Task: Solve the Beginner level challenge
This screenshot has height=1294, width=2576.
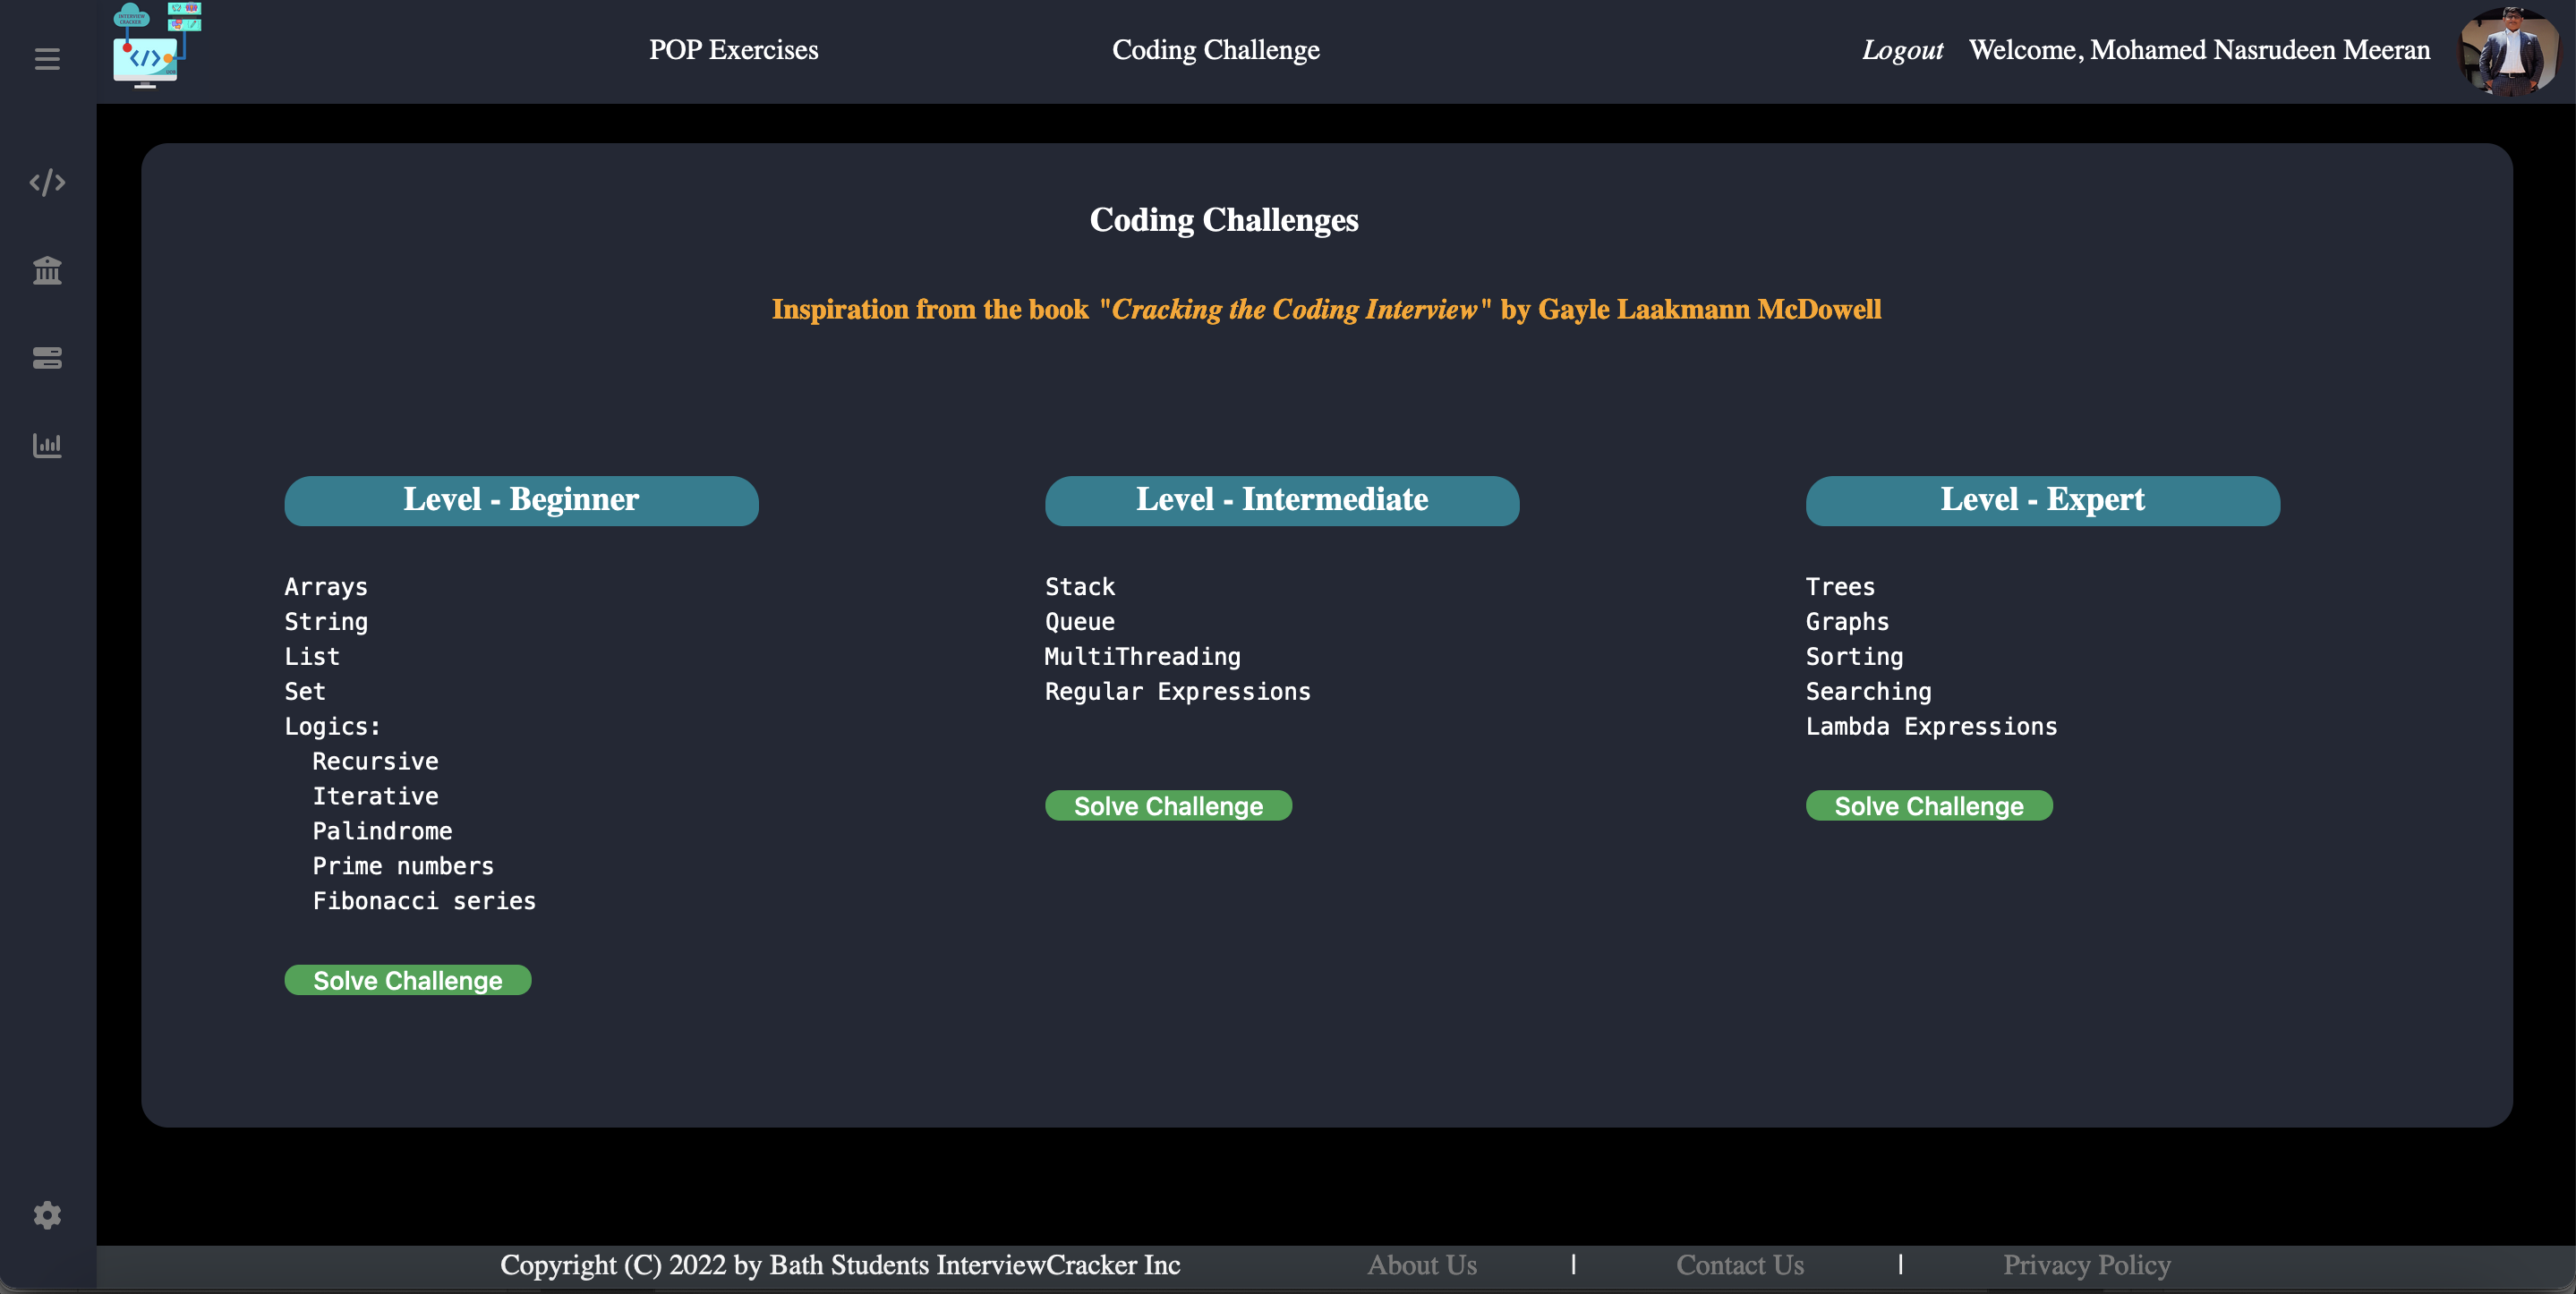Action: [x=407, y=980]
